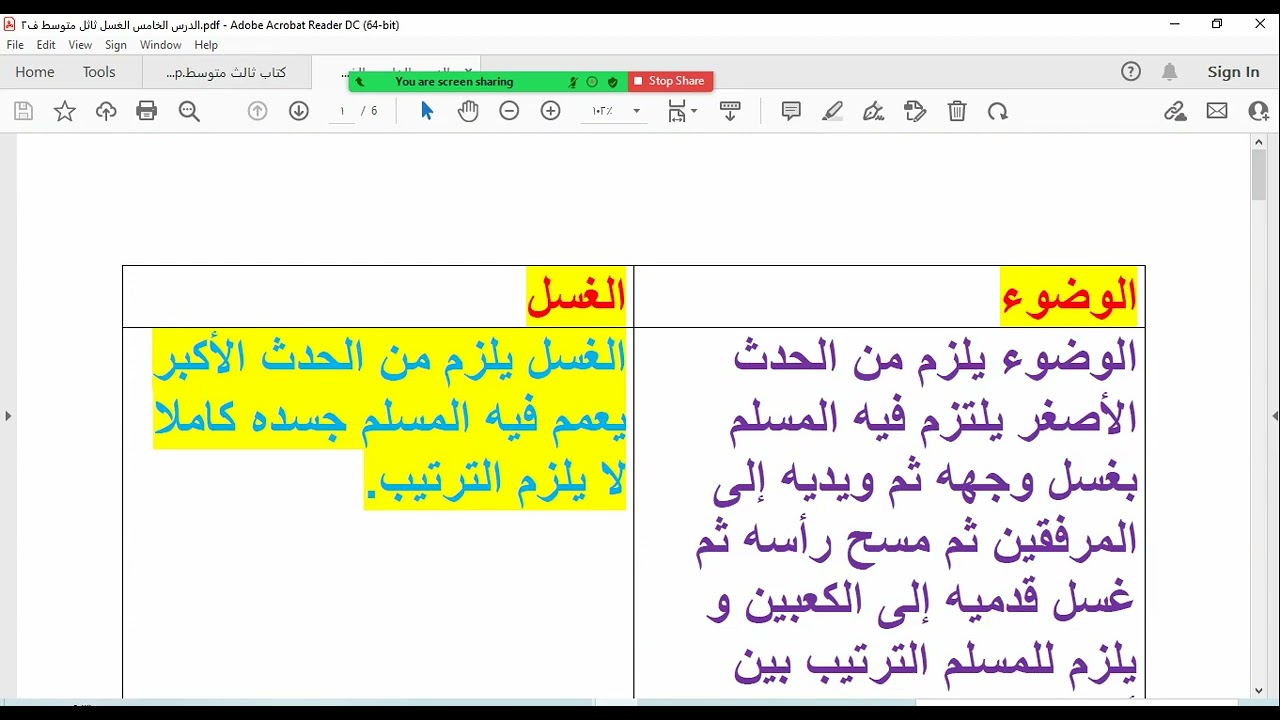Open the Help question mark icon
Screen dimensions: 1280x720
click(1131, 71)
